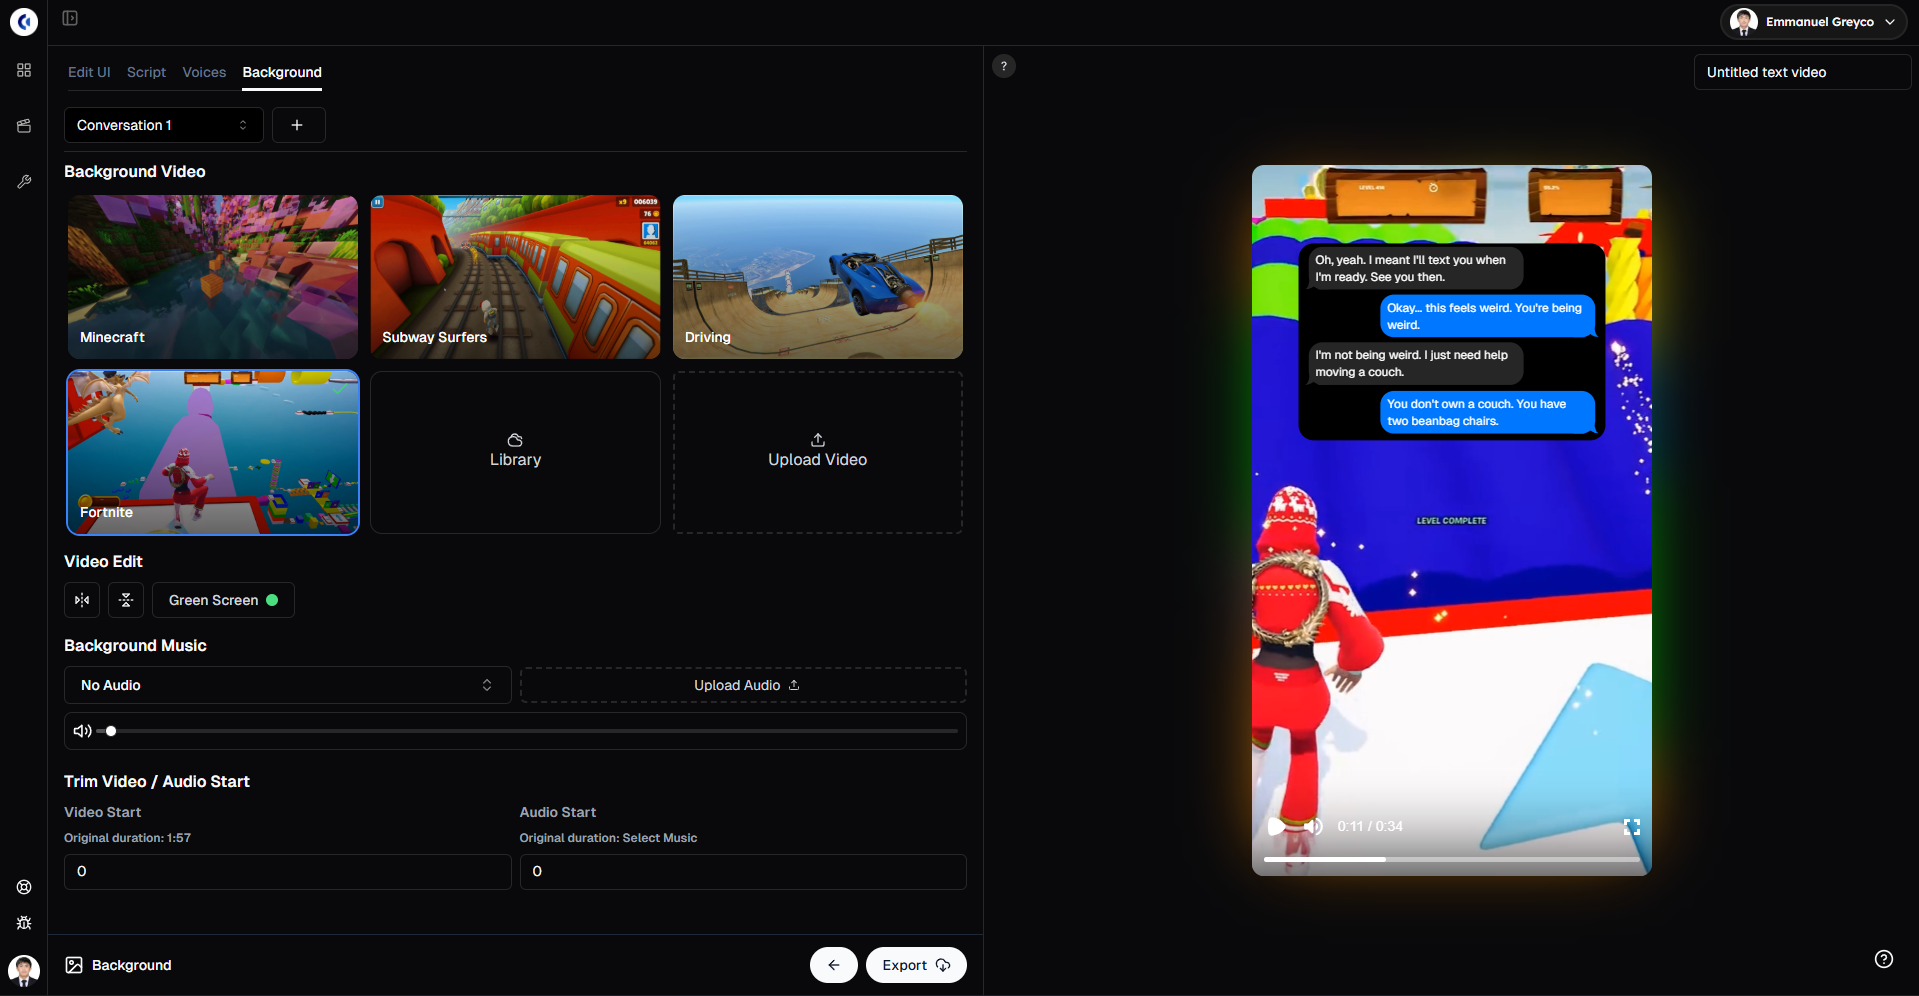Flip the video horizontally
This screenshot has width=1919, height=996.
(82, 600)
